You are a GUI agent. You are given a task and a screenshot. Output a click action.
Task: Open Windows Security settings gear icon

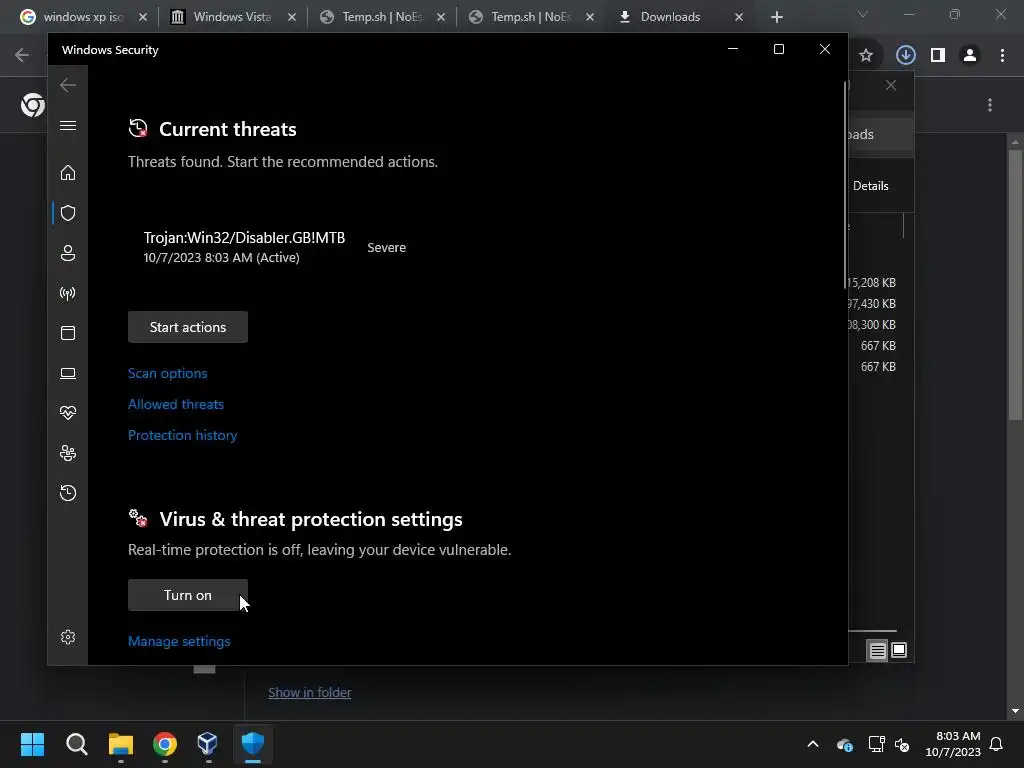pos(68,637)
